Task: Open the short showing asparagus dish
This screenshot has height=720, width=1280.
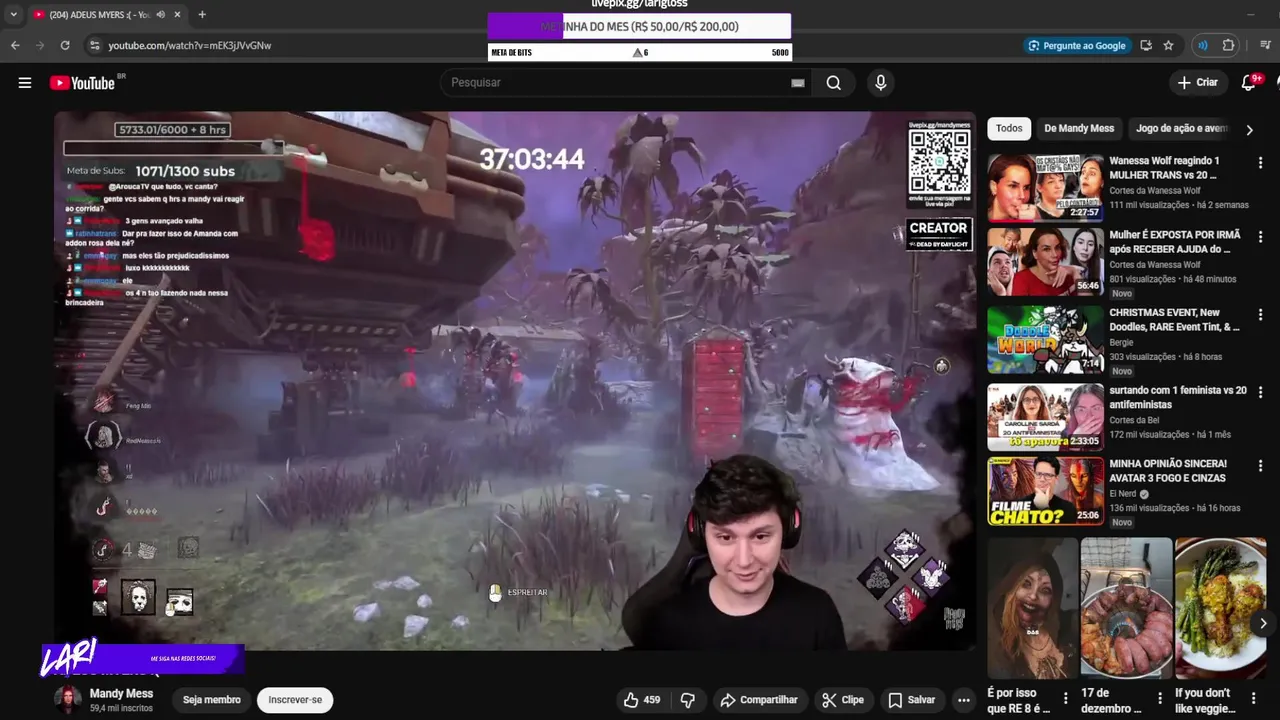Action: pos(1220,609)
